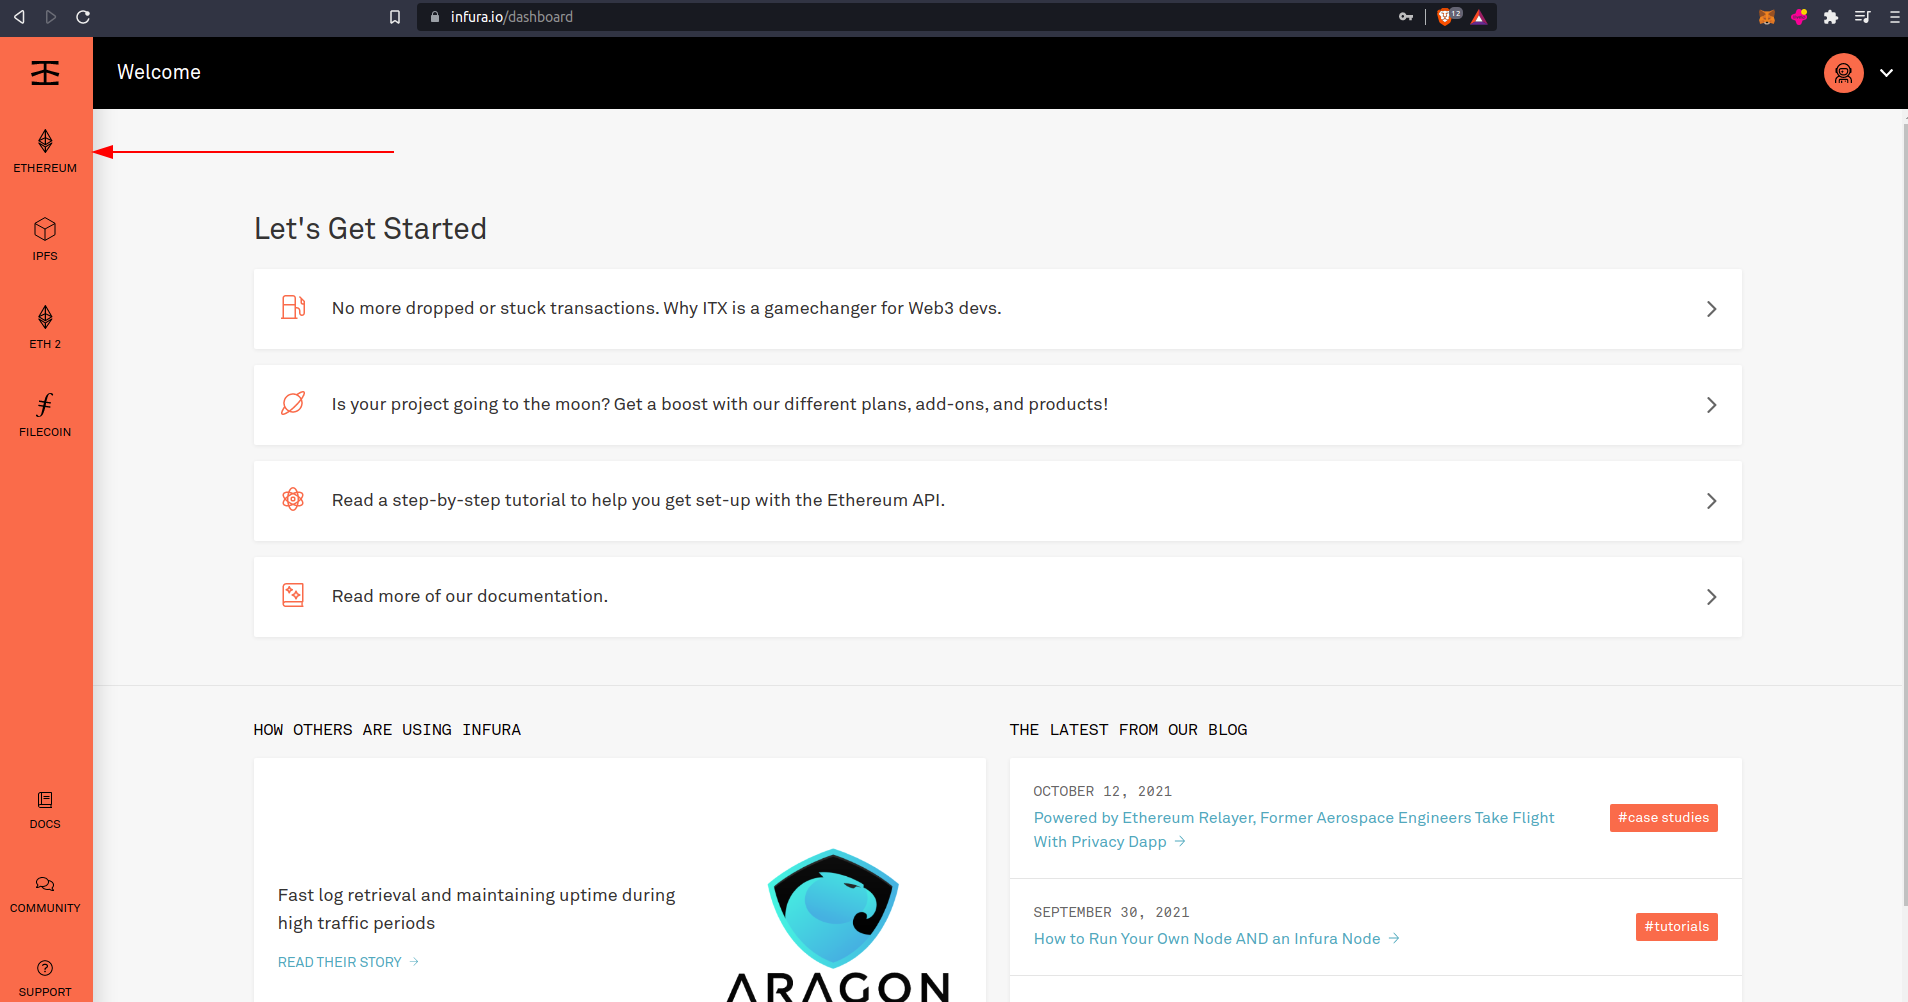Open the media playlist toolbar icon
The width and height of the screenshot is (1908, 1002).
click(x=1862, y=17)
